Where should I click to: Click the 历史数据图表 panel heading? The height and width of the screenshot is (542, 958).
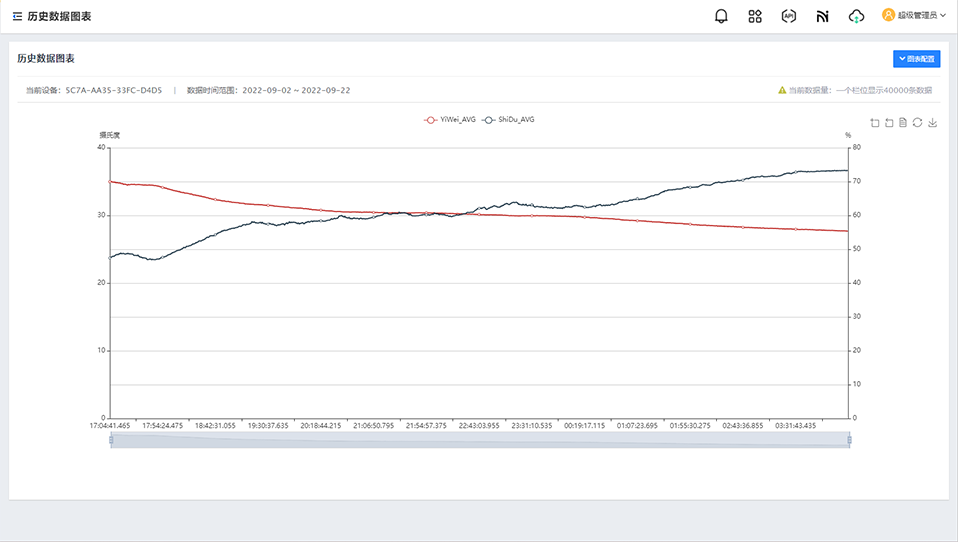(x=46, y=59)
